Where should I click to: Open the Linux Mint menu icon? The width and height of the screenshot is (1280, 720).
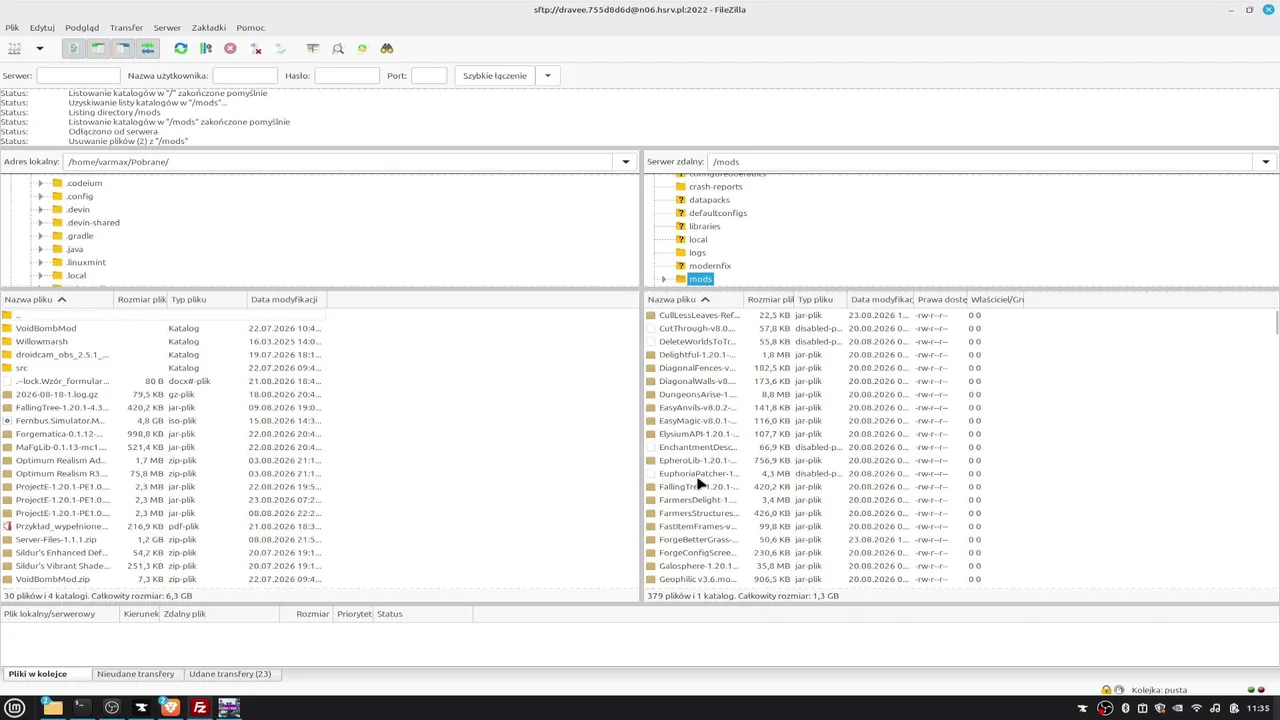(15, 708)
